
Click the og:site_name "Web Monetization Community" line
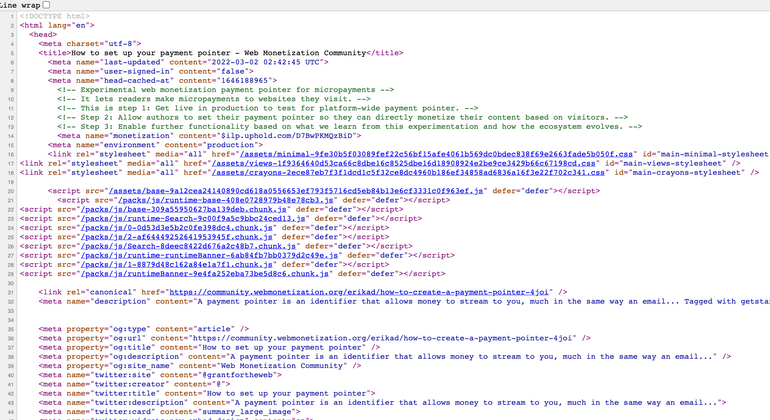tap(200, 366)
